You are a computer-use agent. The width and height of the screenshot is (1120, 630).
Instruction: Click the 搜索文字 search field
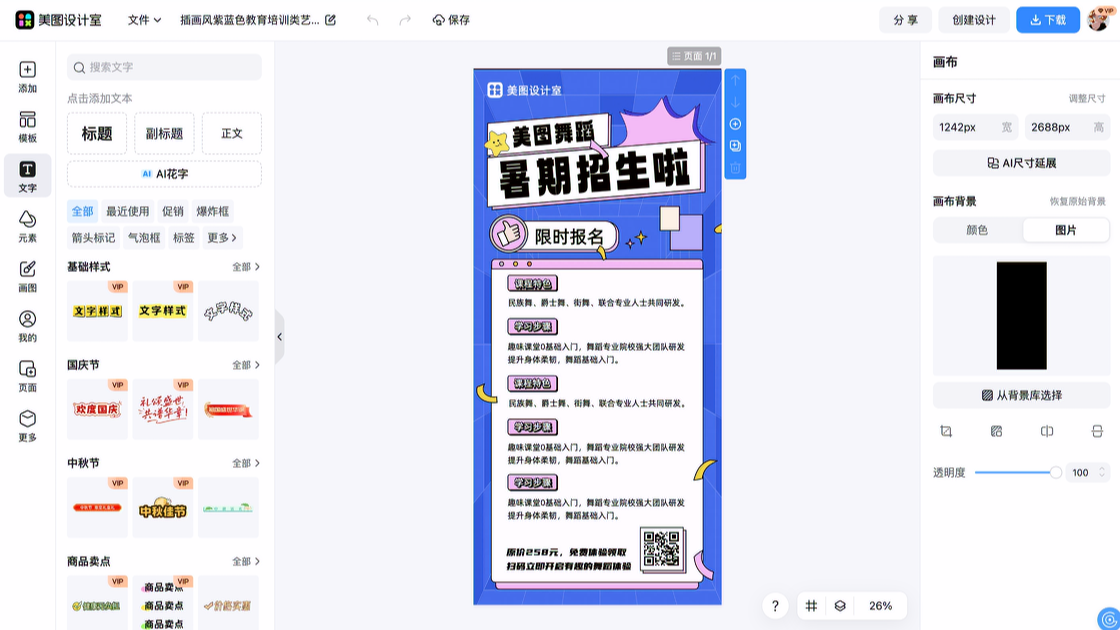(165, 67)
